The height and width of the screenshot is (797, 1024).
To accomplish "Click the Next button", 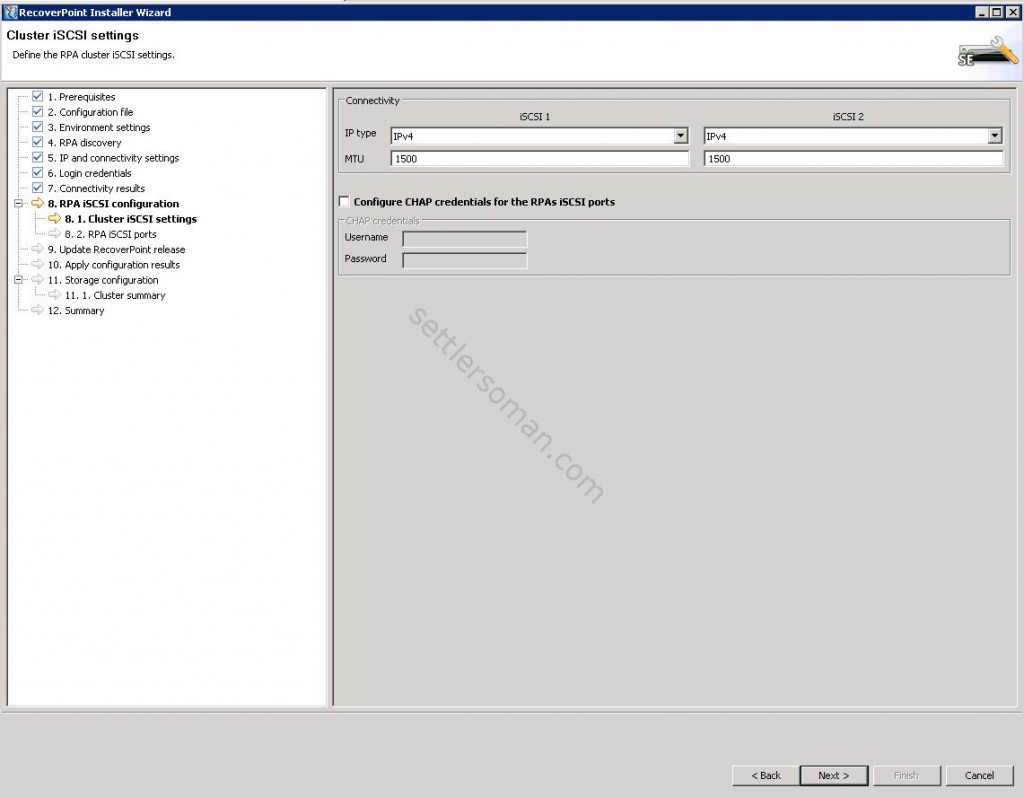I will point(833,775).
